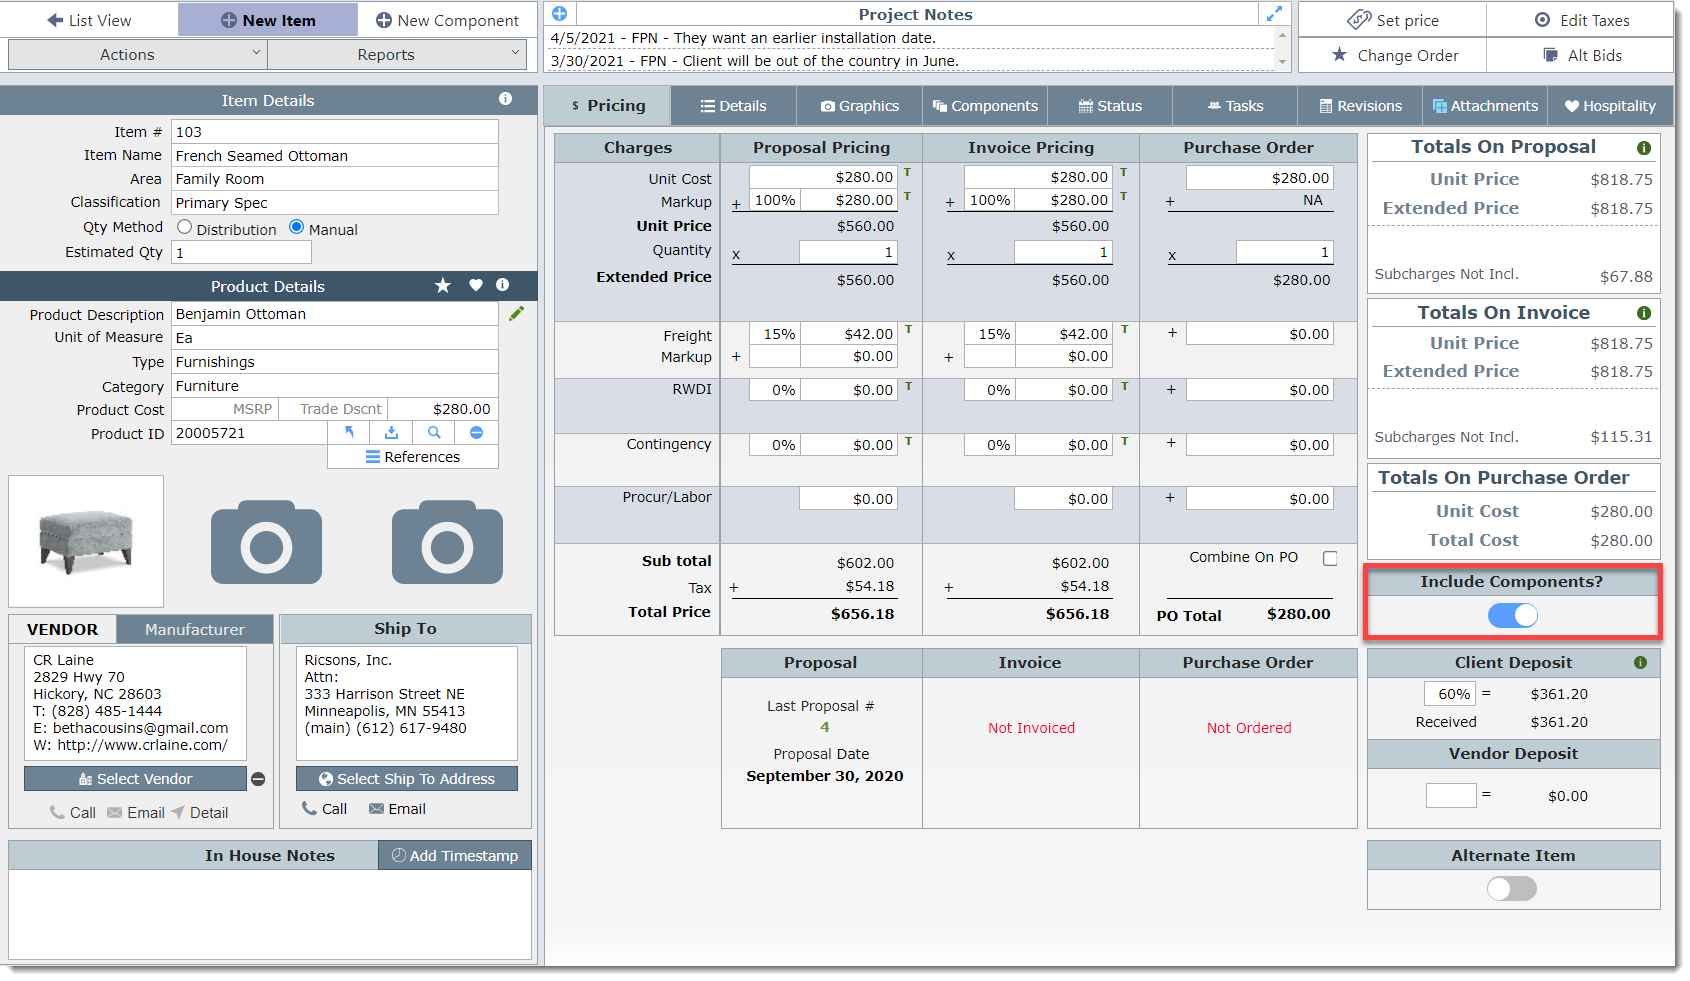Click Product ID arrow link icon
The width and height of the screenshot is (1690, 981).
pyautogui.click(x=349, y=433)
